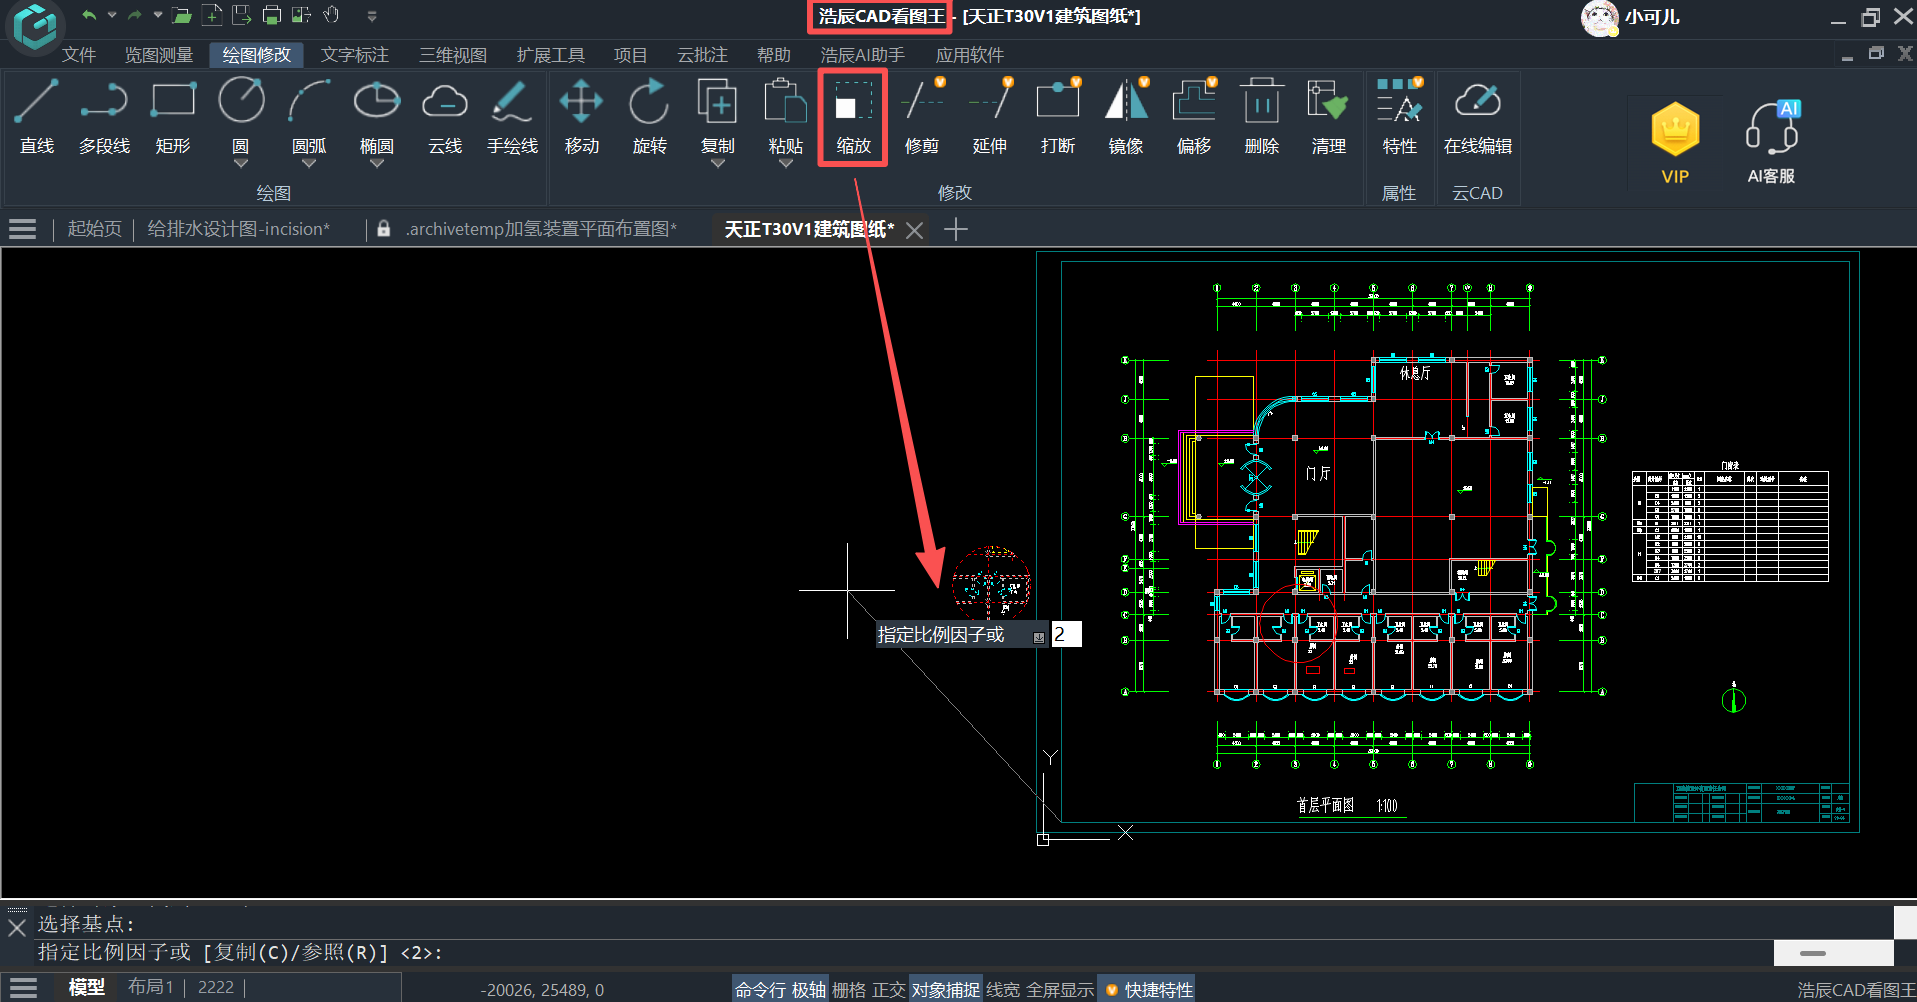1917x1002 pixels.
Task: Switch to the 扩展工具 ribbon tab
Action: point(551,55)
